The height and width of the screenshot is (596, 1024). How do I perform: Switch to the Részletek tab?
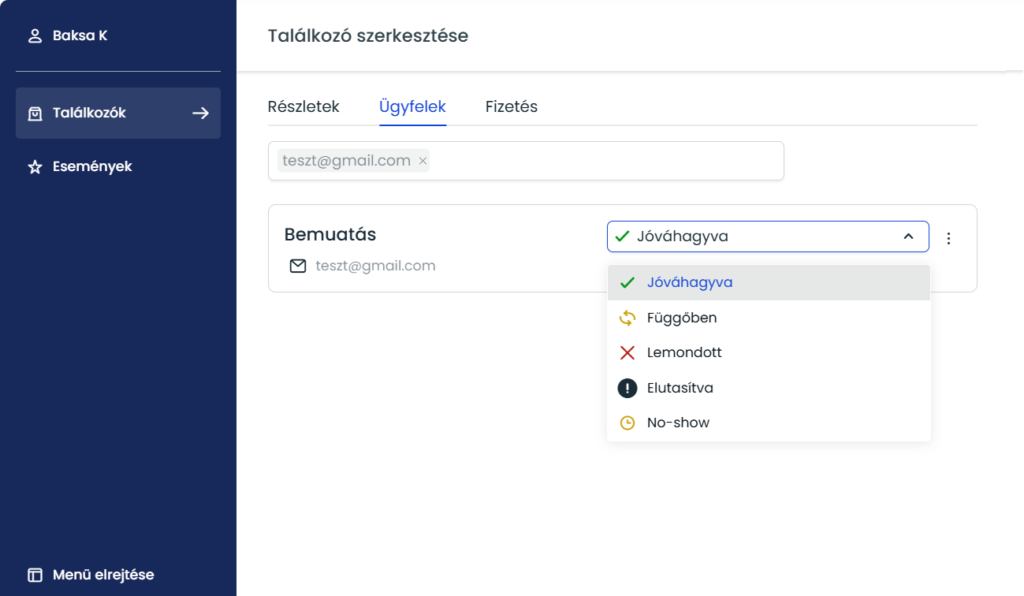[x=304, y=107]
